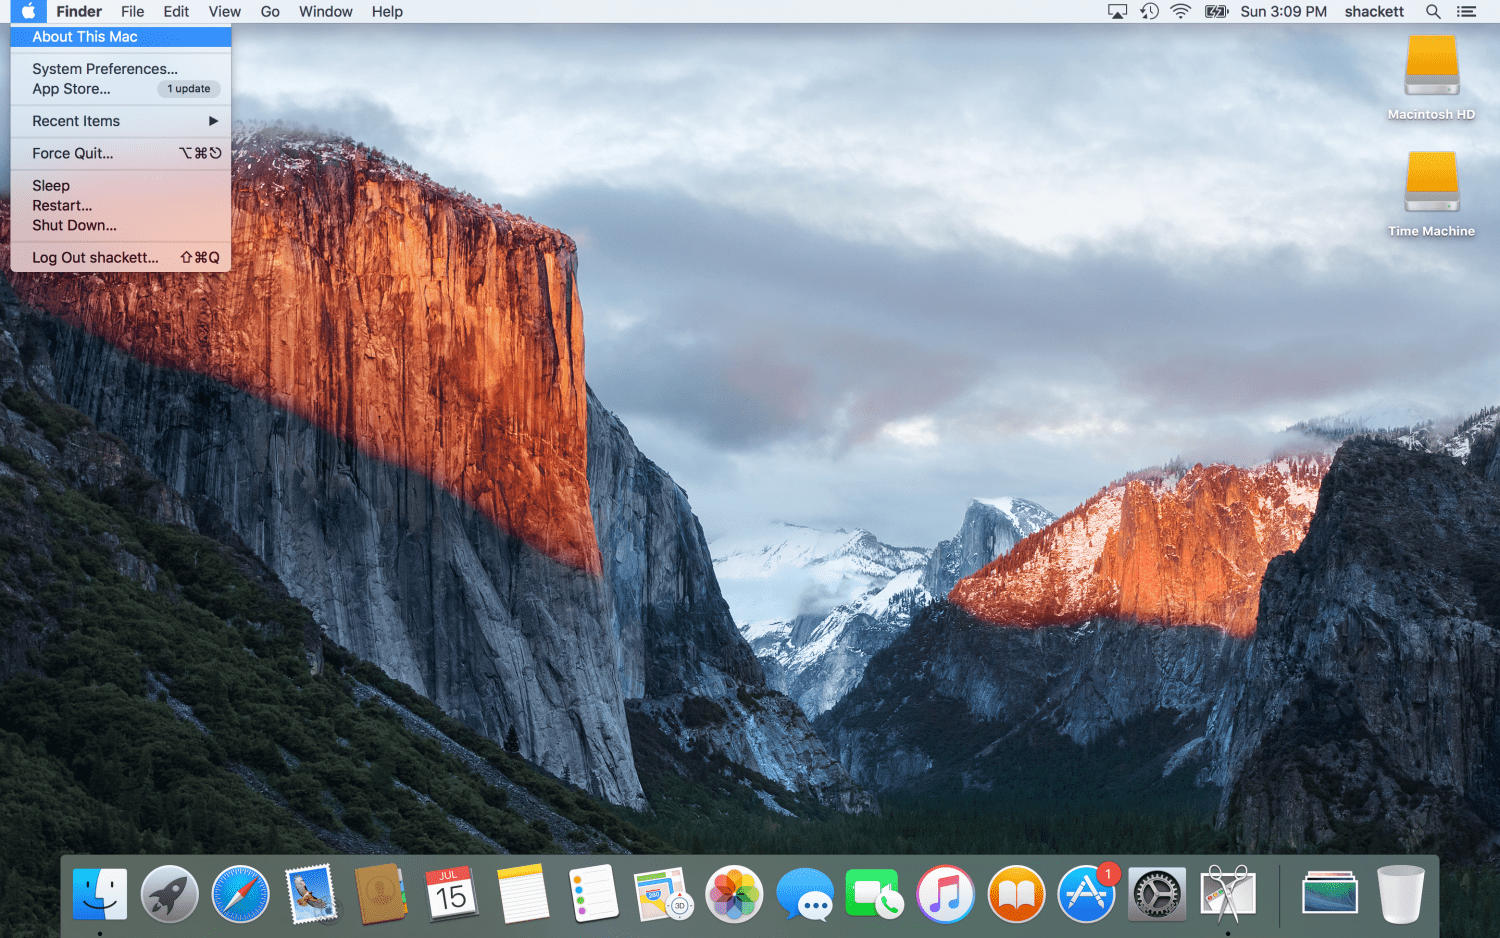Open the View menu

click(224, 12)
